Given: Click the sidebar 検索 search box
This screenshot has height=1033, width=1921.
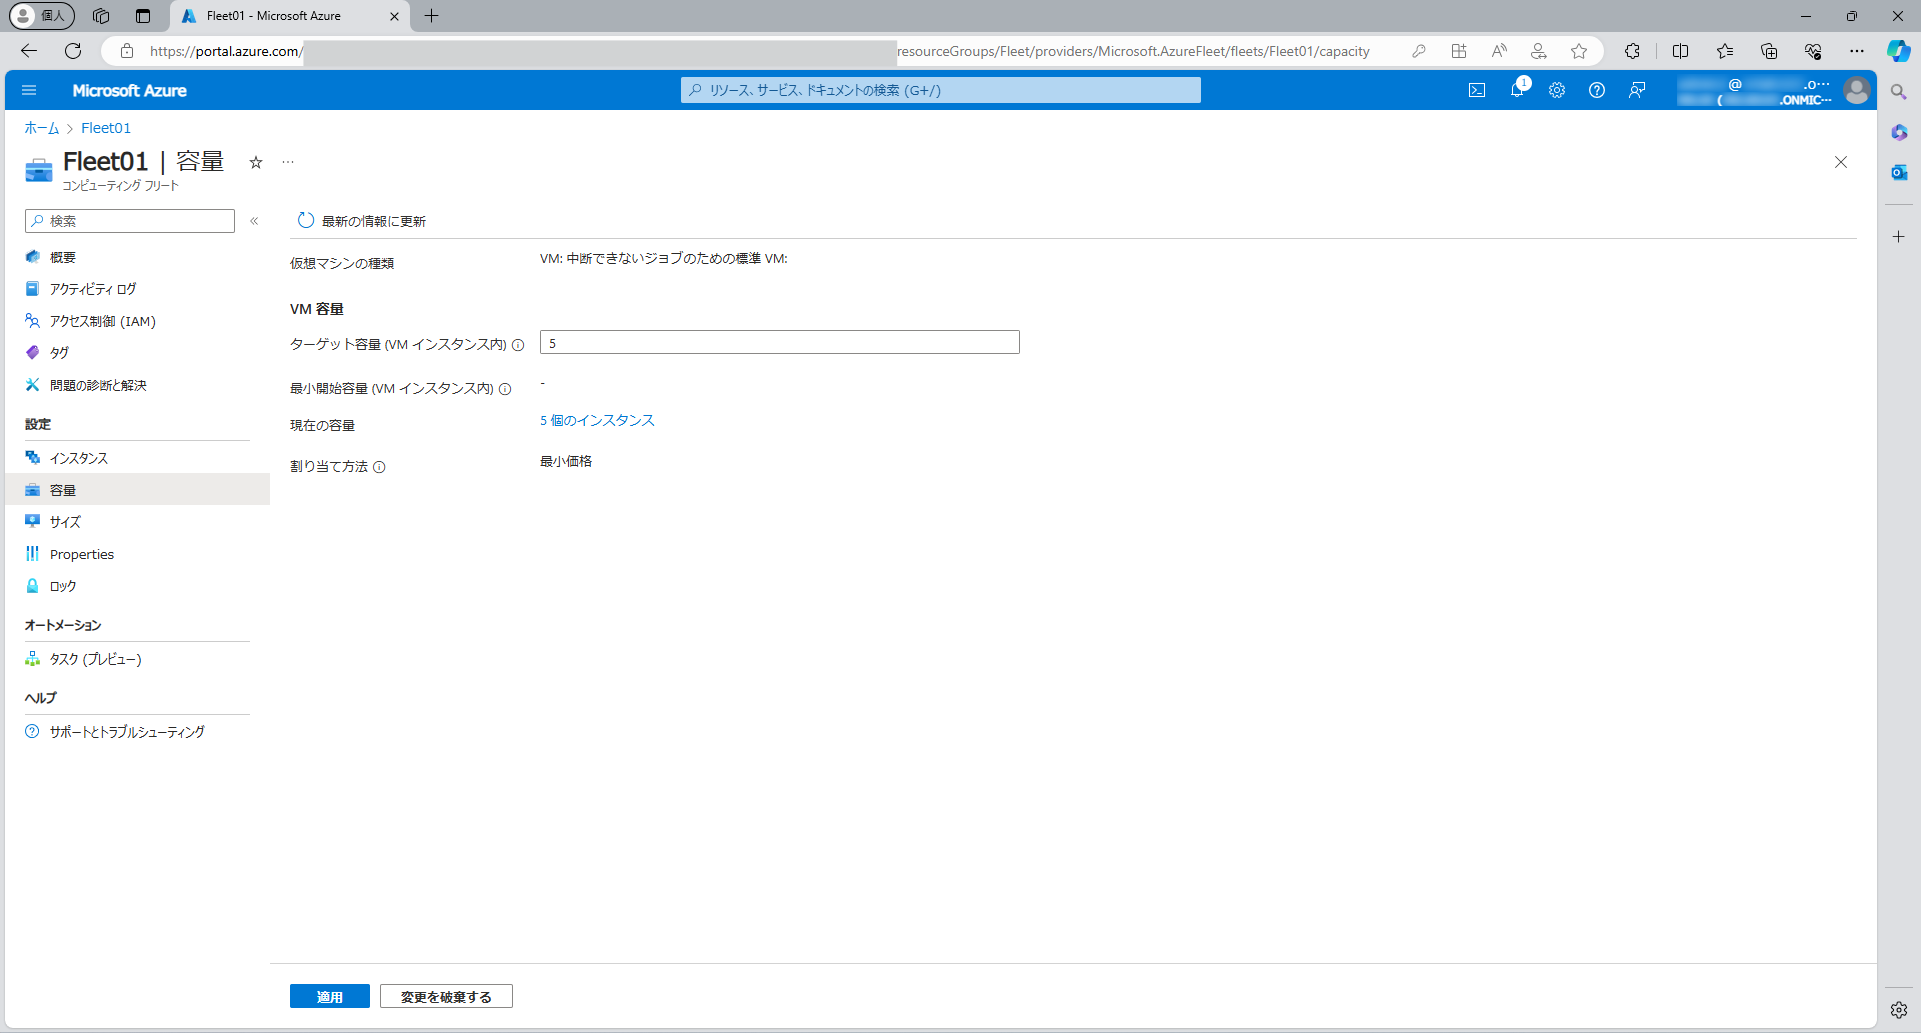Looking at the screenshot, I should click(130, 221).
